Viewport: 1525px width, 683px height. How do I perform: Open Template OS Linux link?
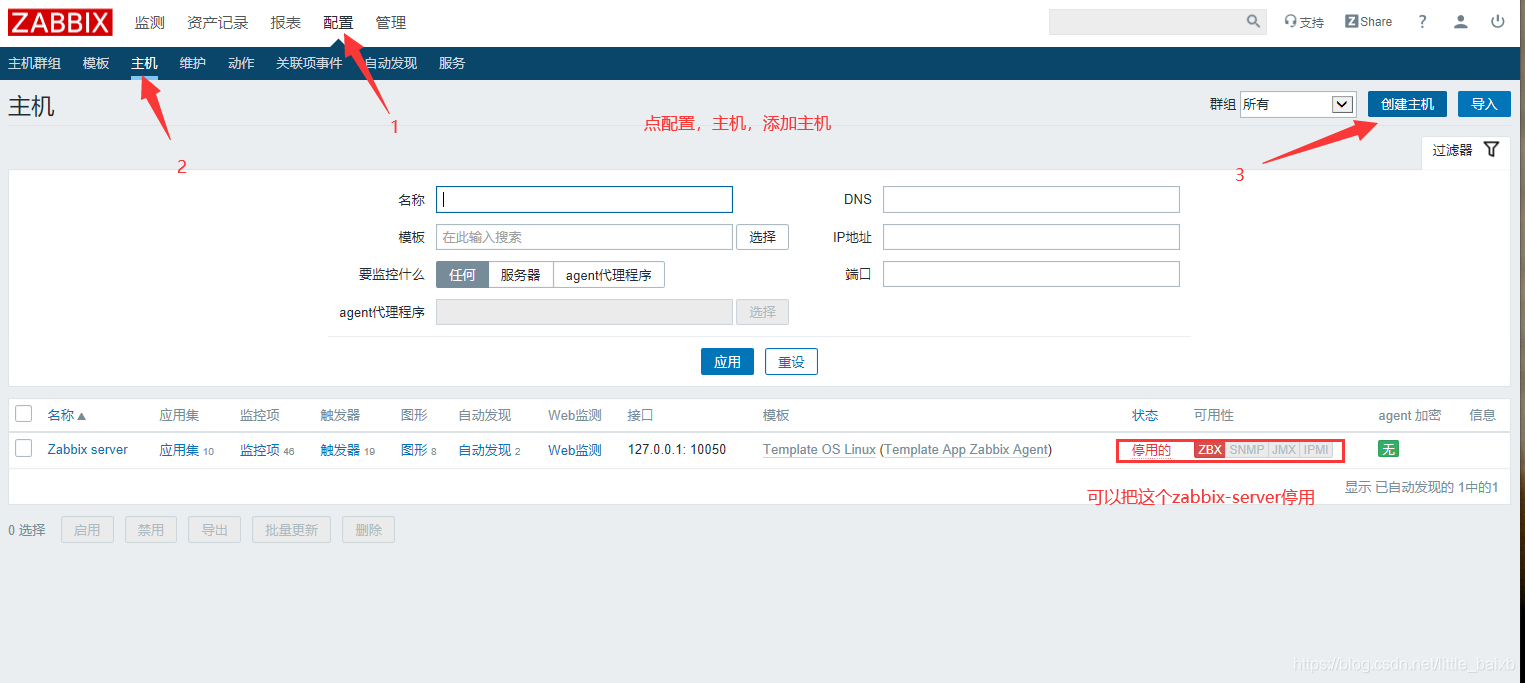[x=819, y=450]
